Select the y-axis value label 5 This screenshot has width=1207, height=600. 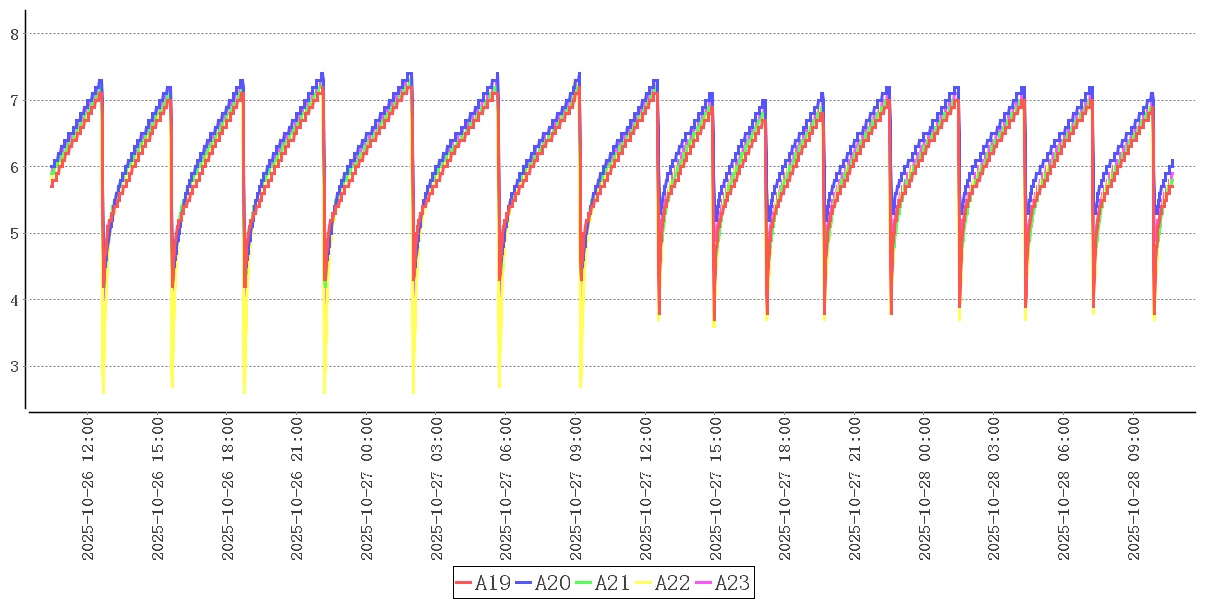click(14, 234)
